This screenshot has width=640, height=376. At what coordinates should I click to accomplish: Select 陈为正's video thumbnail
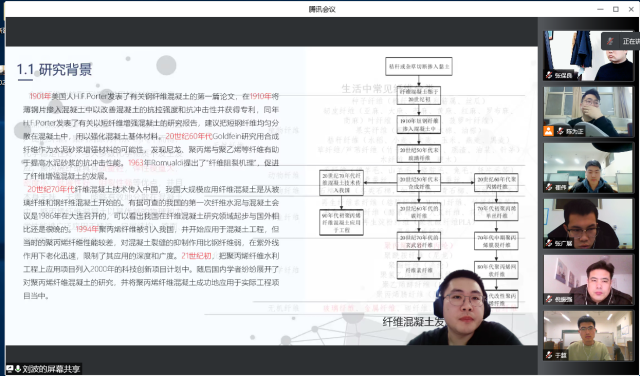click(589, 111)
